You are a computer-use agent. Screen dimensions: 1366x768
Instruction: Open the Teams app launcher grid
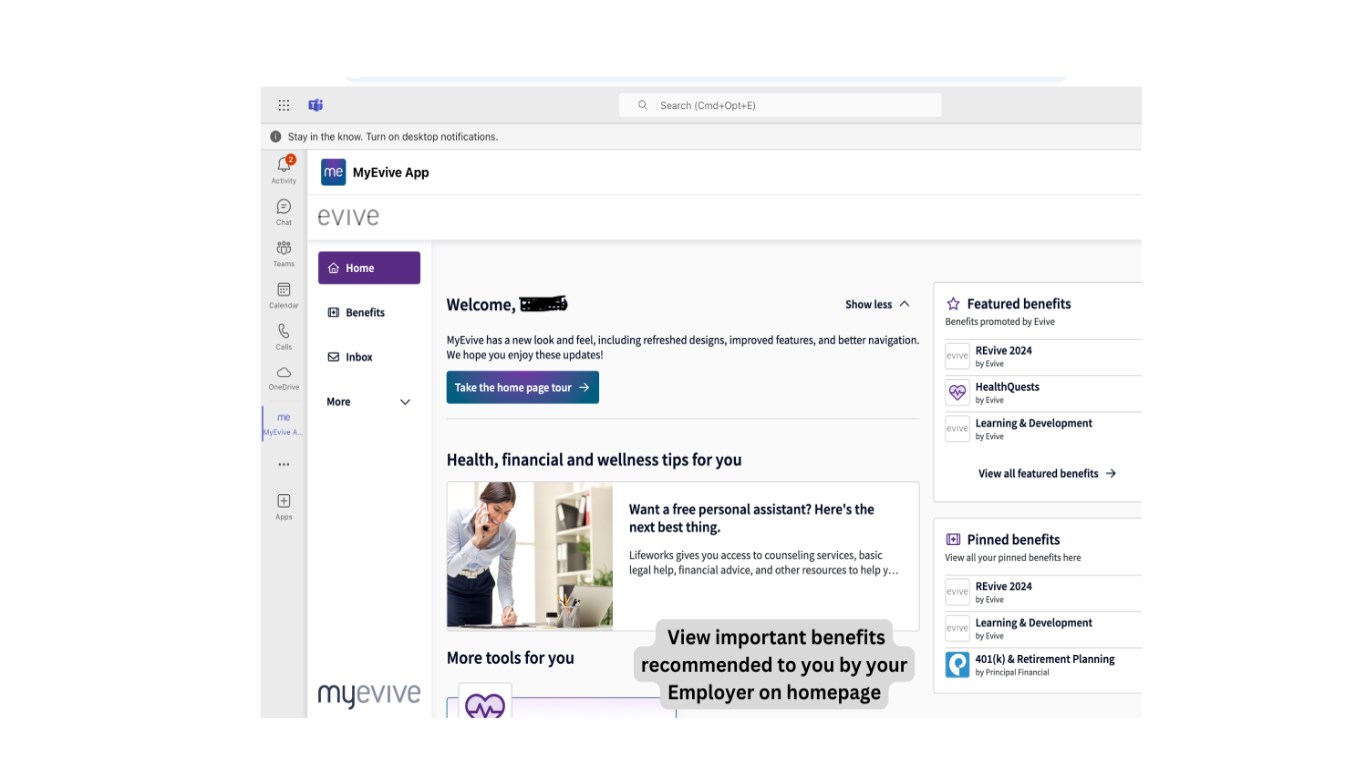point(284,105)
